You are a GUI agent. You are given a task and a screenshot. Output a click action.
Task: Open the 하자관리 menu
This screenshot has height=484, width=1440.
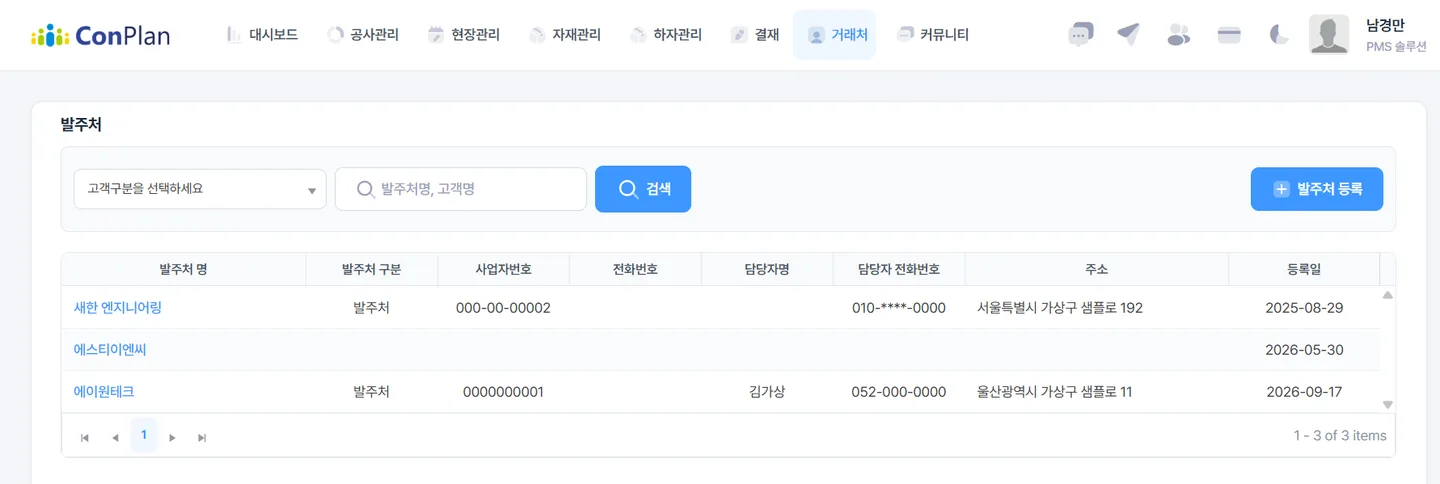666,35
